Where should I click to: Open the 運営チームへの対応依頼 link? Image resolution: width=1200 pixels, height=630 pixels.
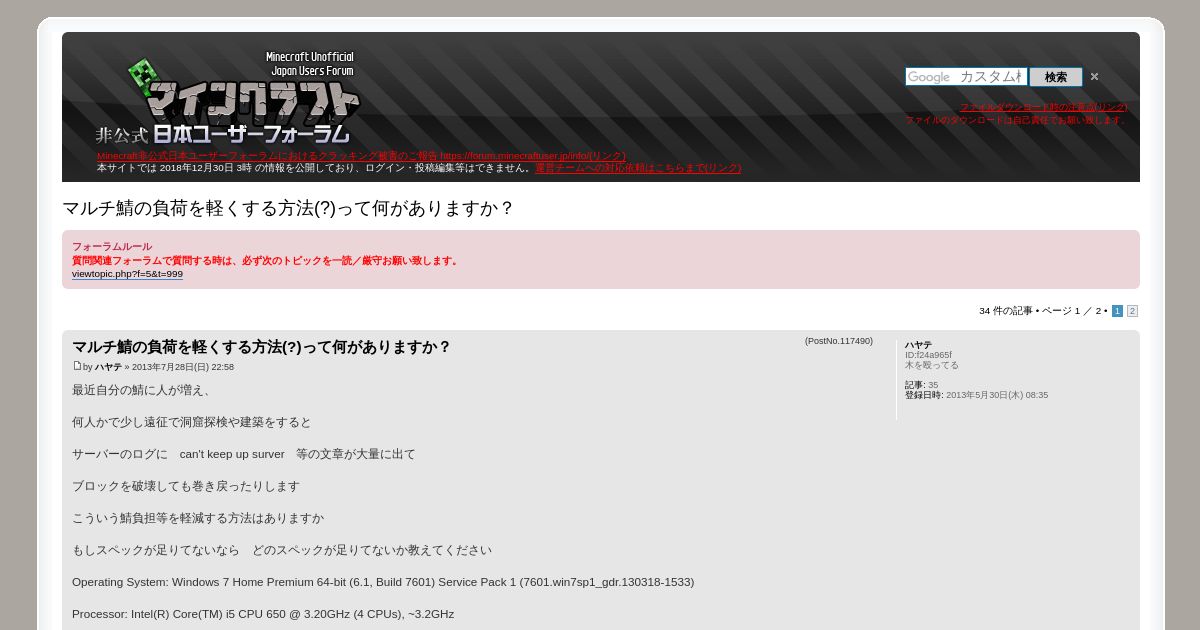(x=638, y=168)
